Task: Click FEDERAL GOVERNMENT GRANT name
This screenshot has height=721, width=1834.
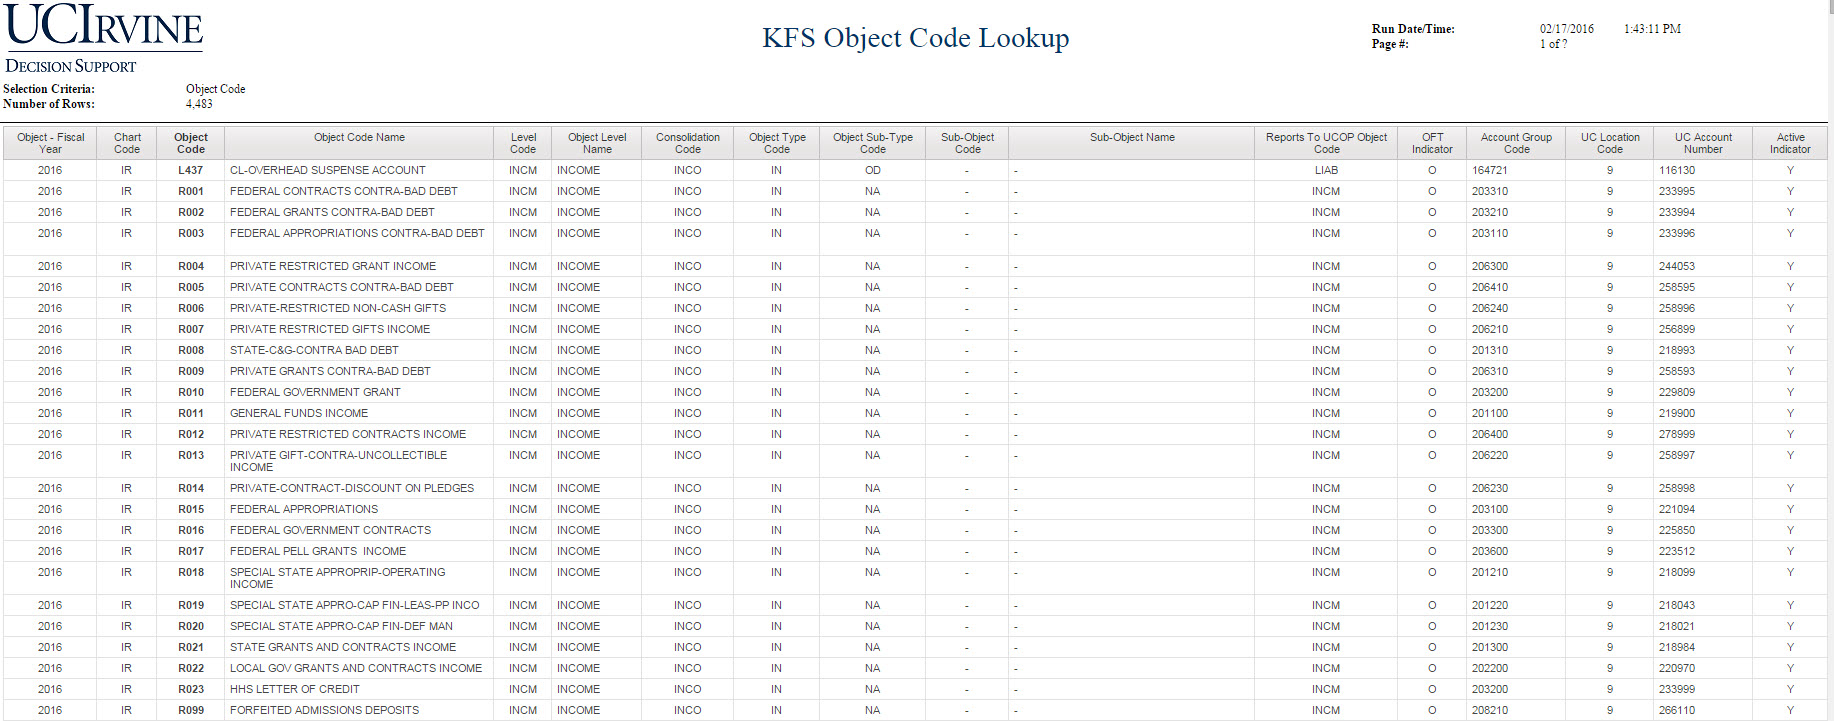Action: [x=315, y=392]
